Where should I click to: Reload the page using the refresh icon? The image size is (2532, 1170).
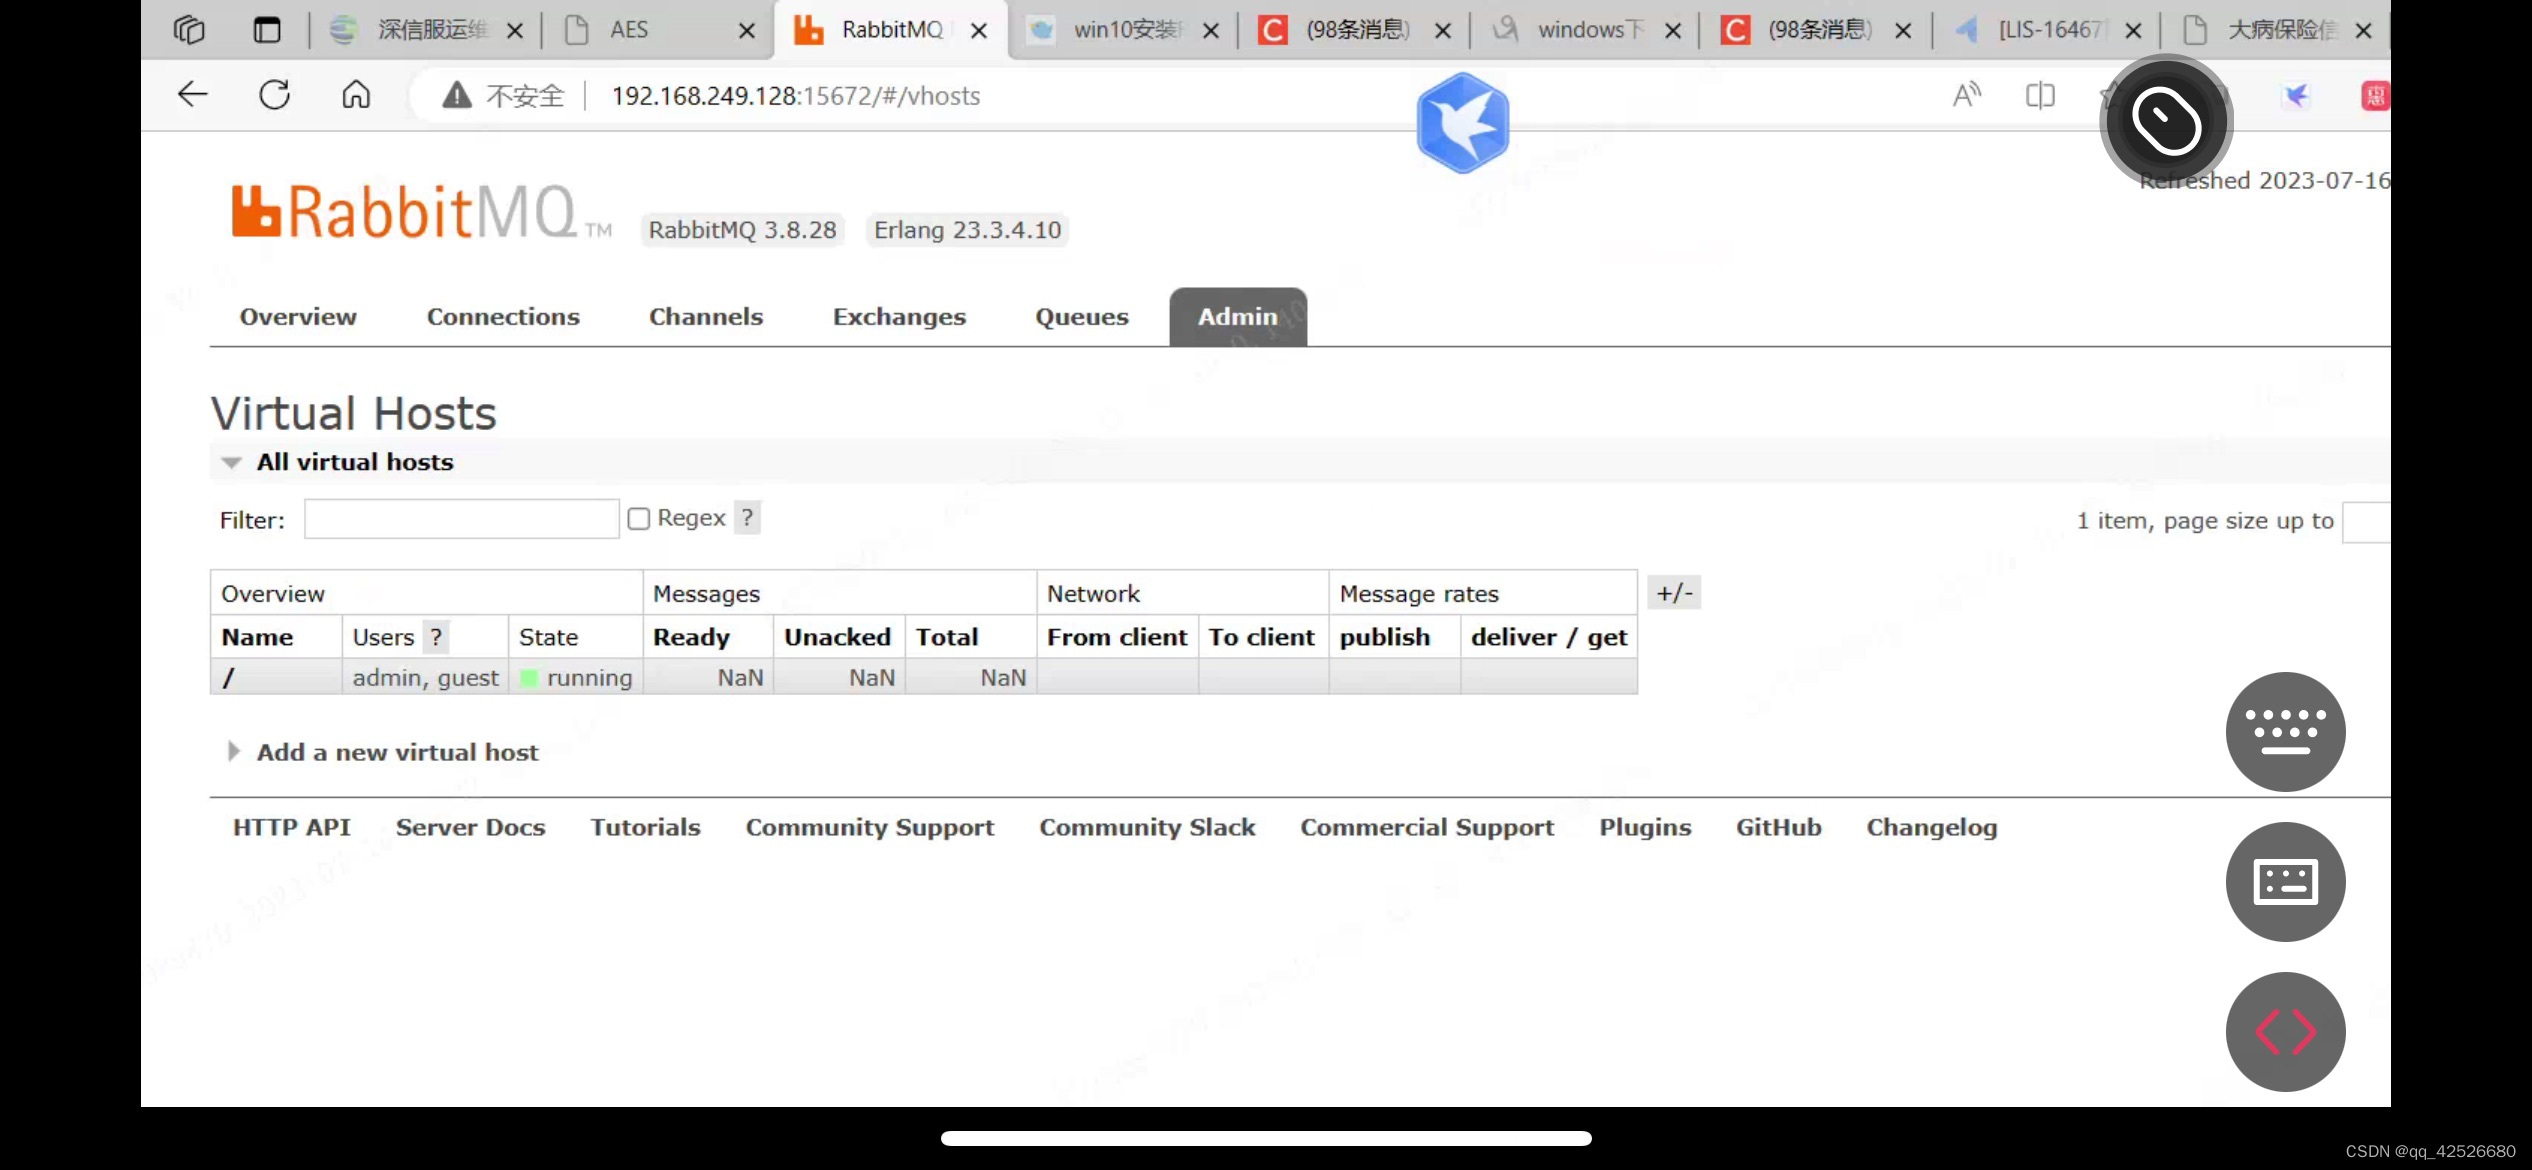coord(274,94)
